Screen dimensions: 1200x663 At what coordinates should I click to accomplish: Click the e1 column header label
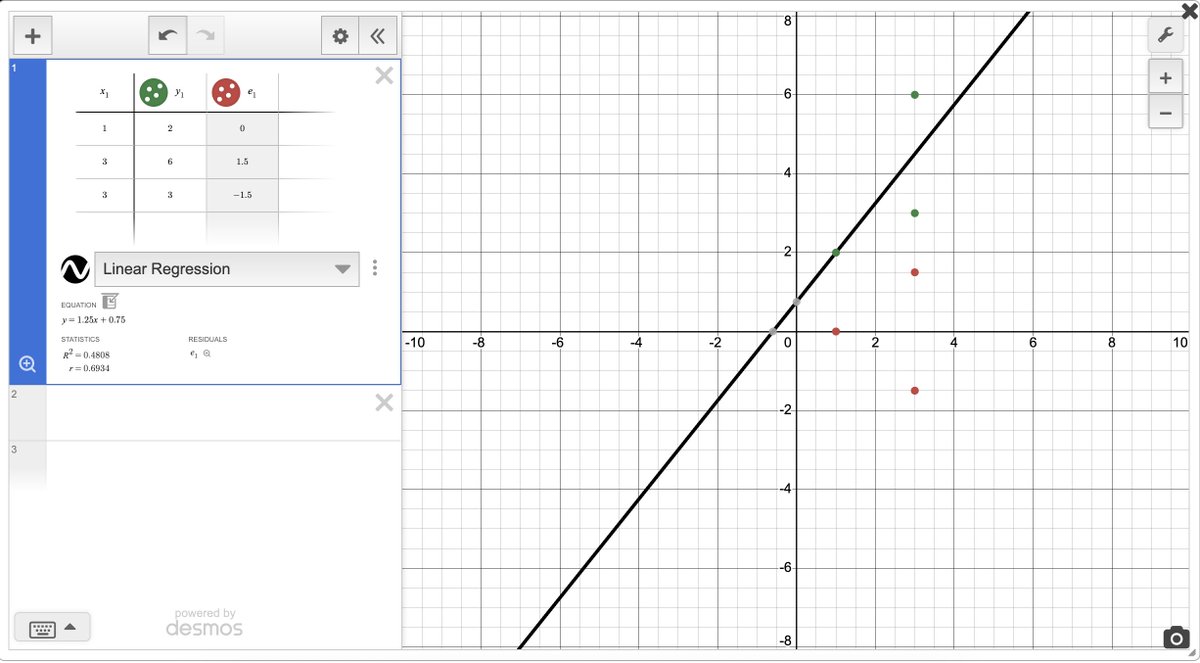pos(251,93)
